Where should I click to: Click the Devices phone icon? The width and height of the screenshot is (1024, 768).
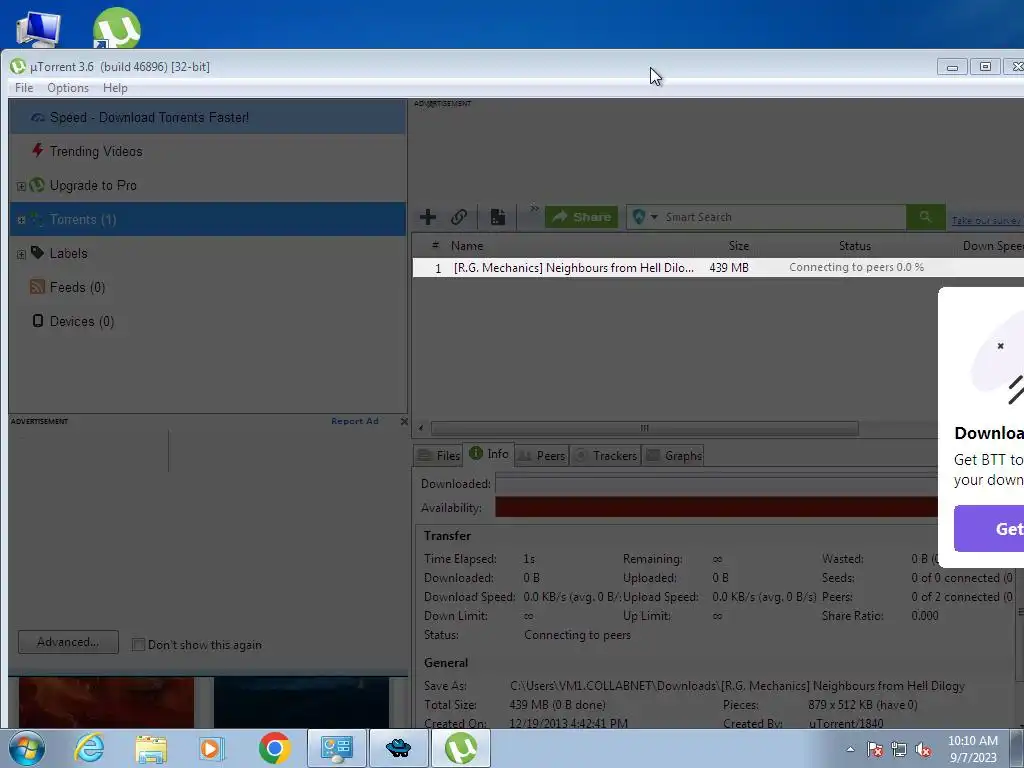click(x=38, y=321)
